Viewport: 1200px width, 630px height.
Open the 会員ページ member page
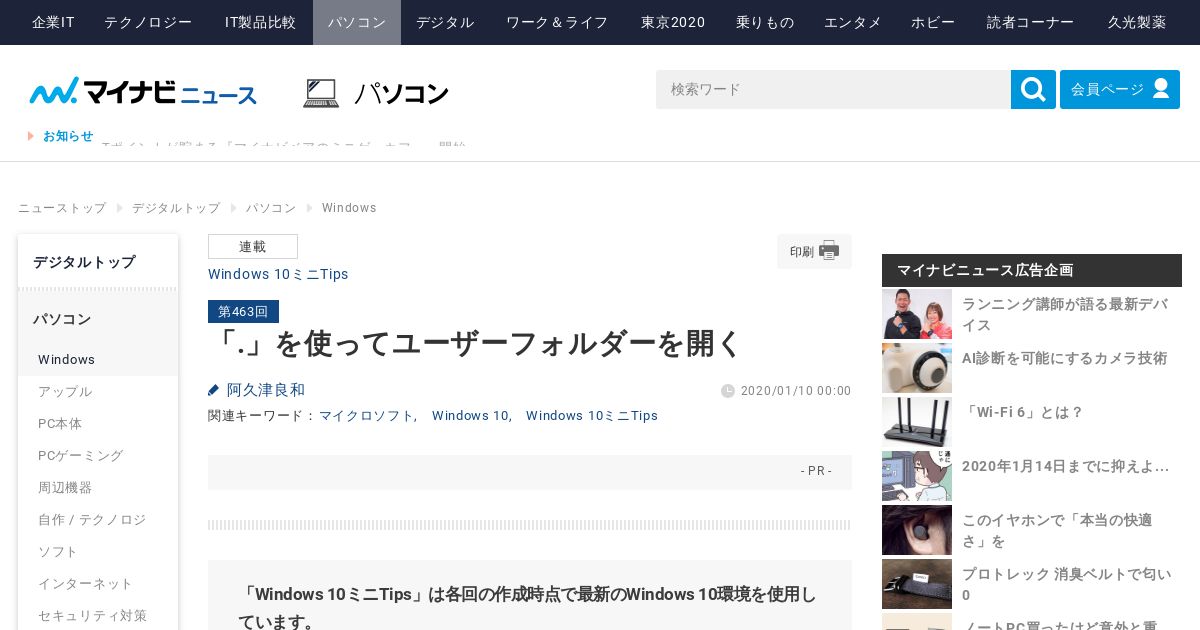pos(1120,89)
